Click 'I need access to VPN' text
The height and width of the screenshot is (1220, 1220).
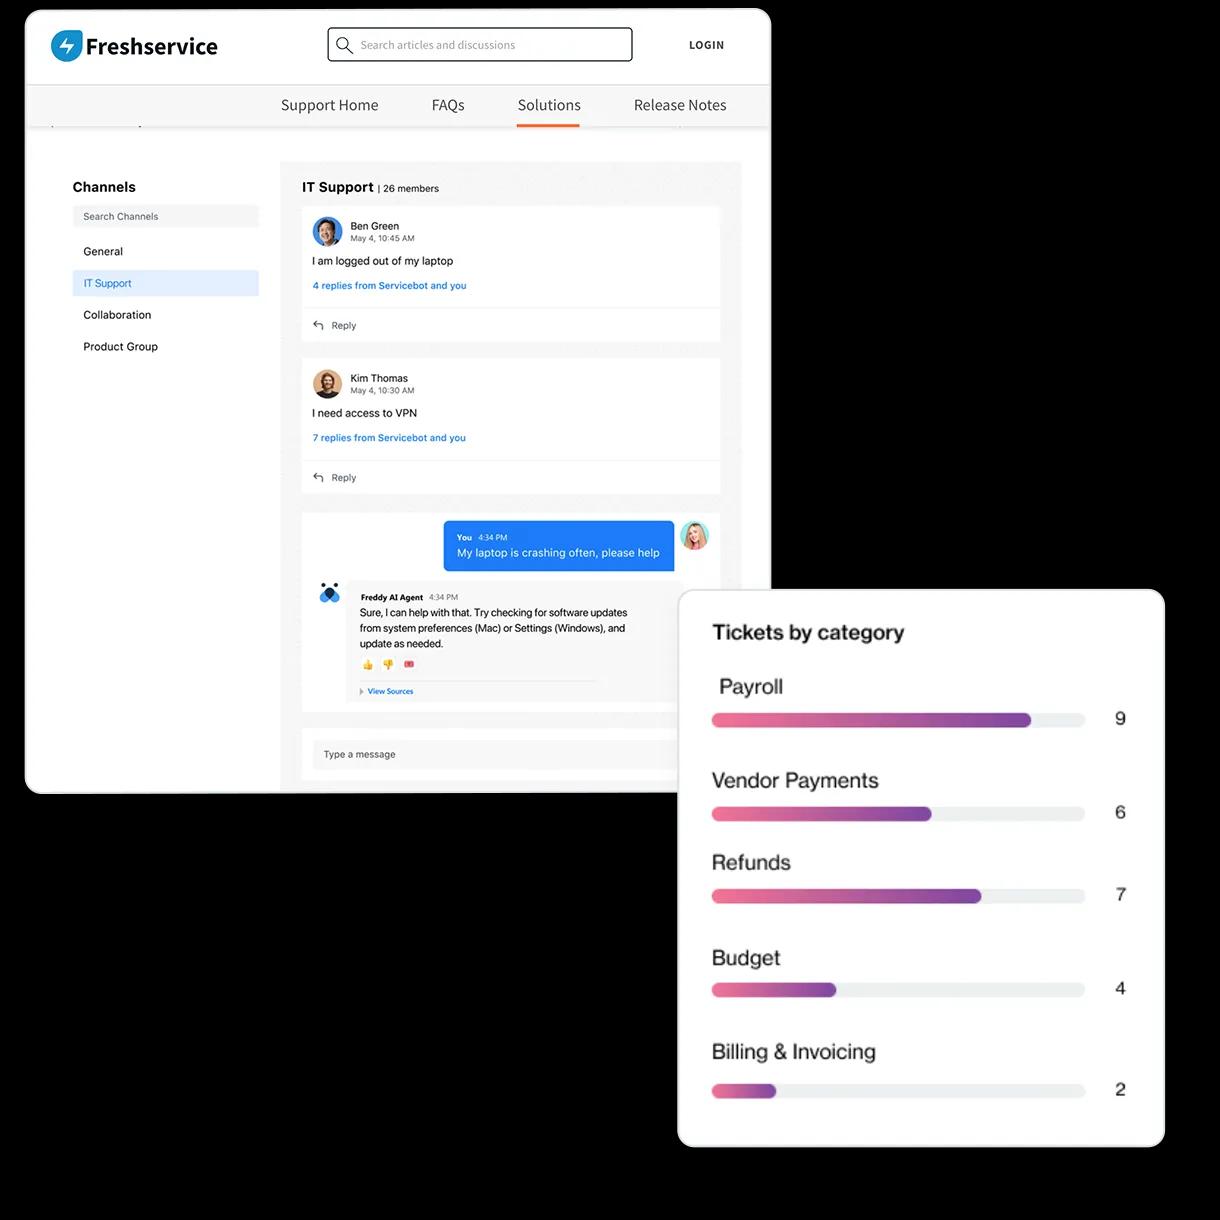365,413
